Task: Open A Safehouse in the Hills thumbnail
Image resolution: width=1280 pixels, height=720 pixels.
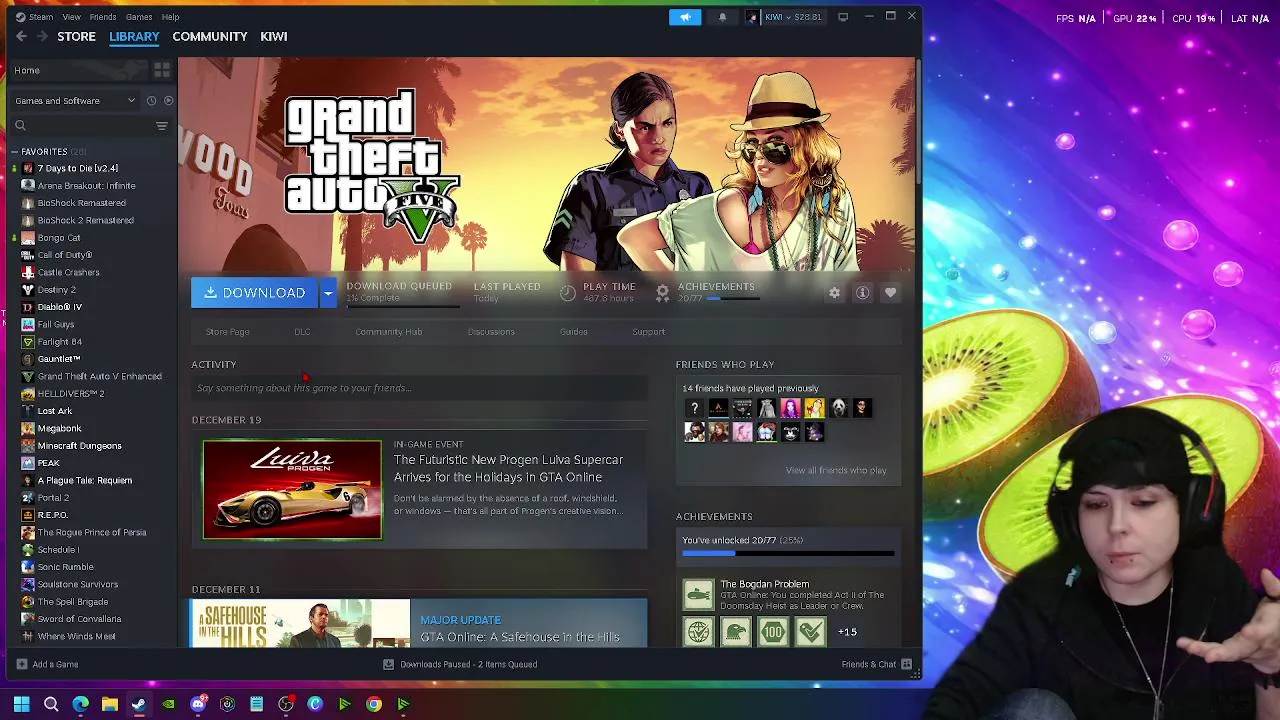Action: tap(300, 623)
